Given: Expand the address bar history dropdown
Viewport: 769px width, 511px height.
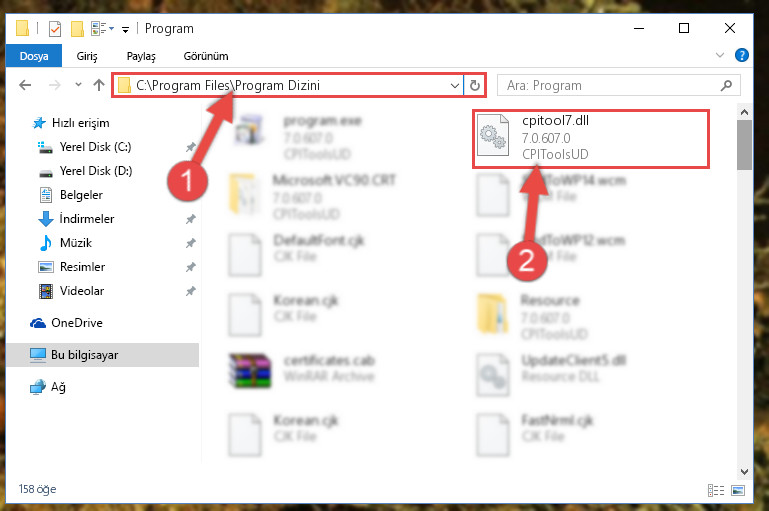Looking at the screenshot, I should [455, 85].
